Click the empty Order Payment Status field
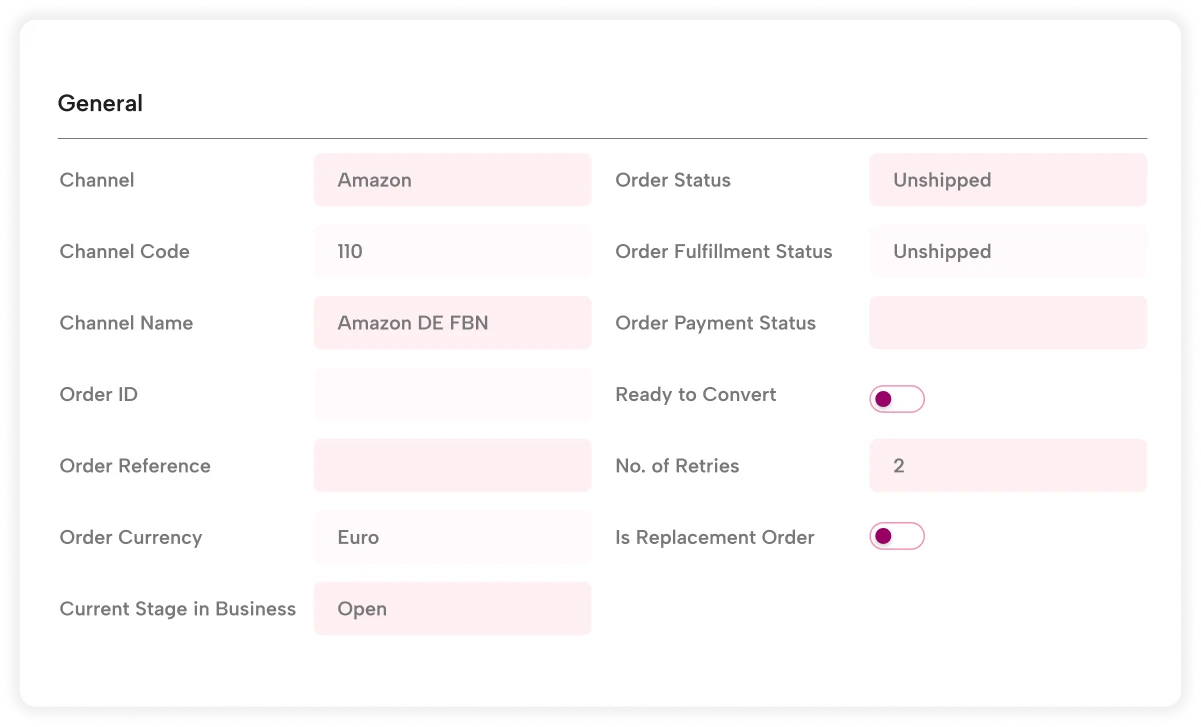The height and width of the screenshot is (727, 1201). (x=1007, y=323)
